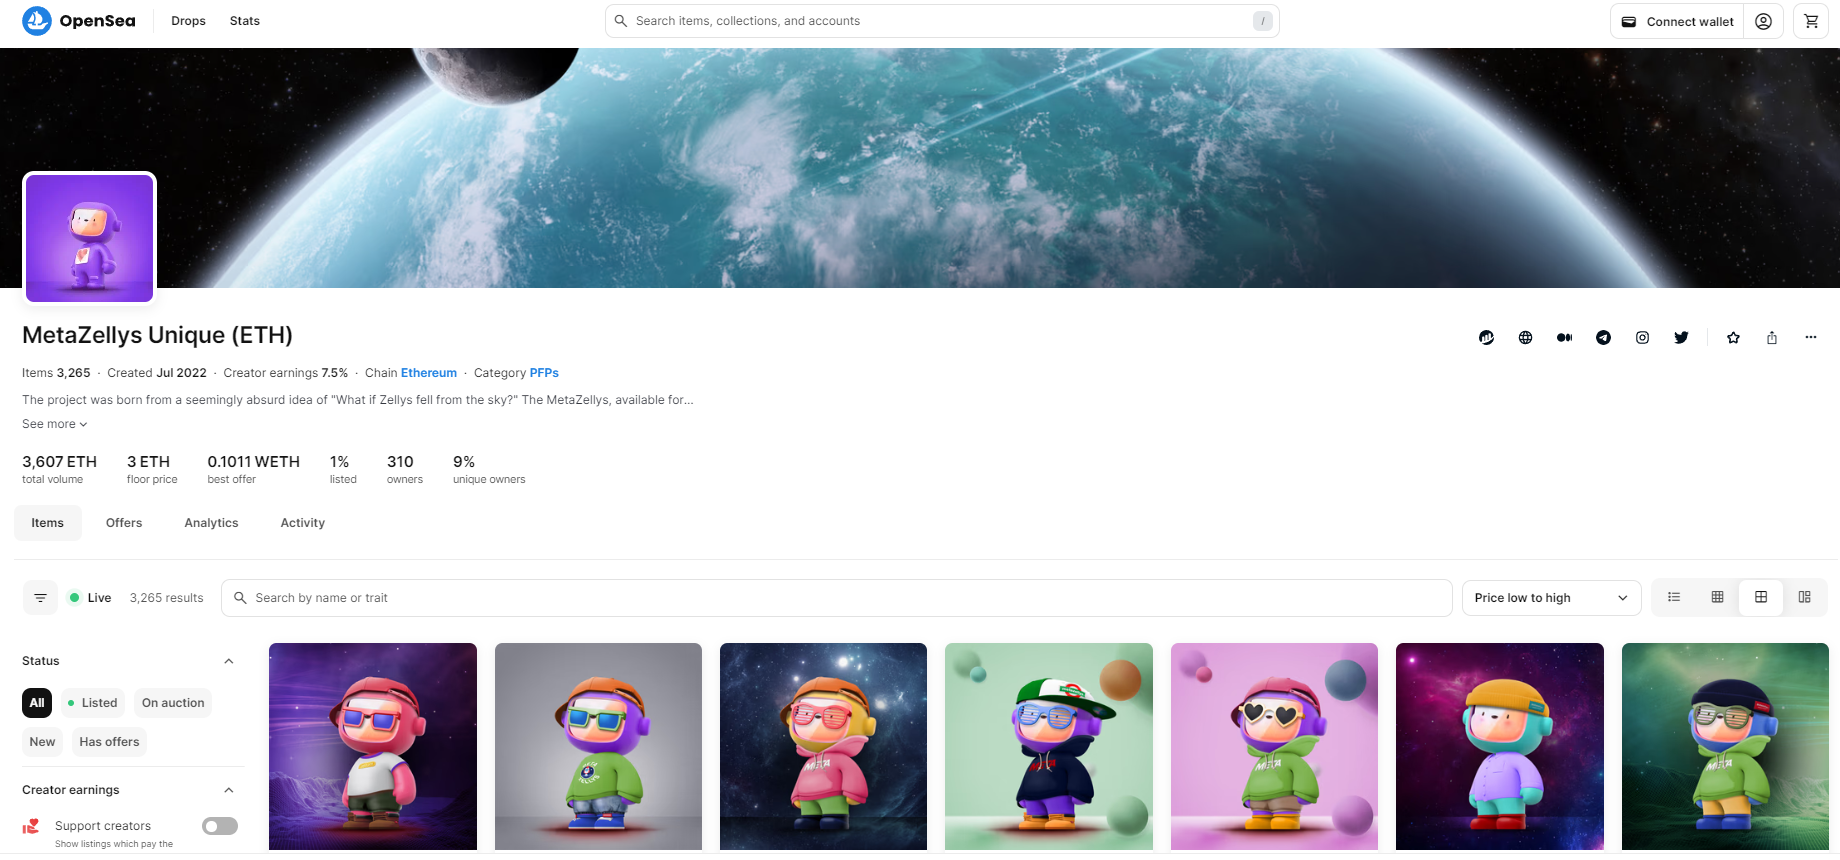Click the OpenSea wordmark text
Screen dimensions: 1840x860
[x=97, y=21]
